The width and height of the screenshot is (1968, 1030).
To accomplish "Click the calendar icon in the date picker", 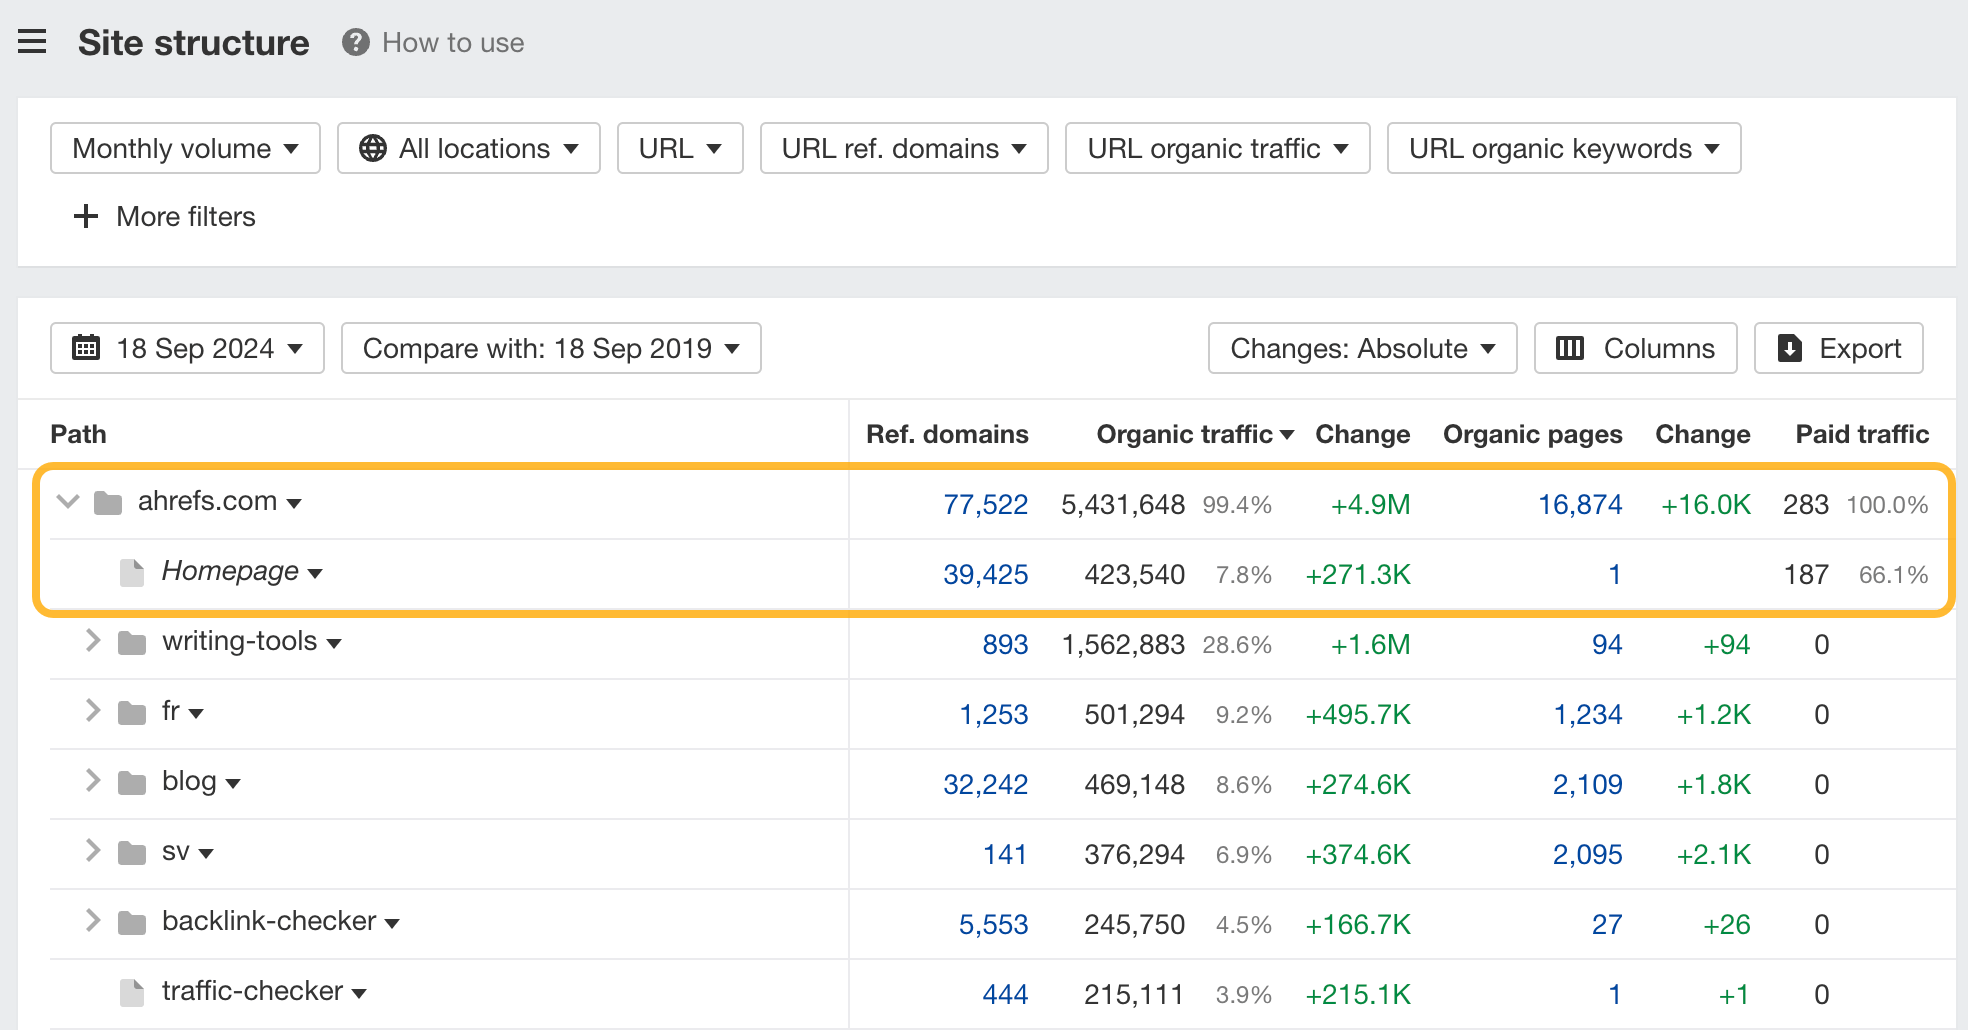I will 87,348.
